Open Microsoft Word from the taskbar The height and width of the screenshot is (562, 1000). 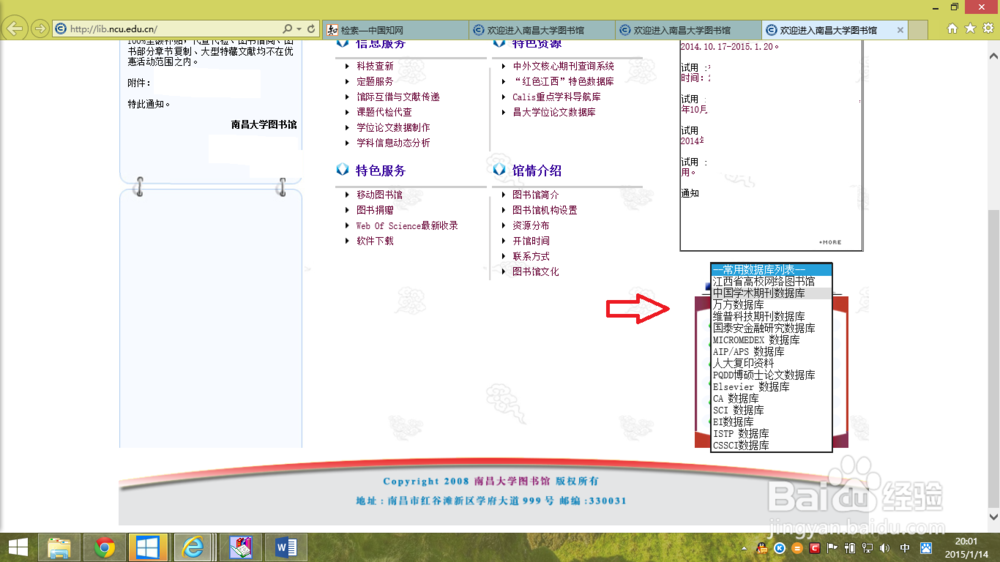(286, 547)
